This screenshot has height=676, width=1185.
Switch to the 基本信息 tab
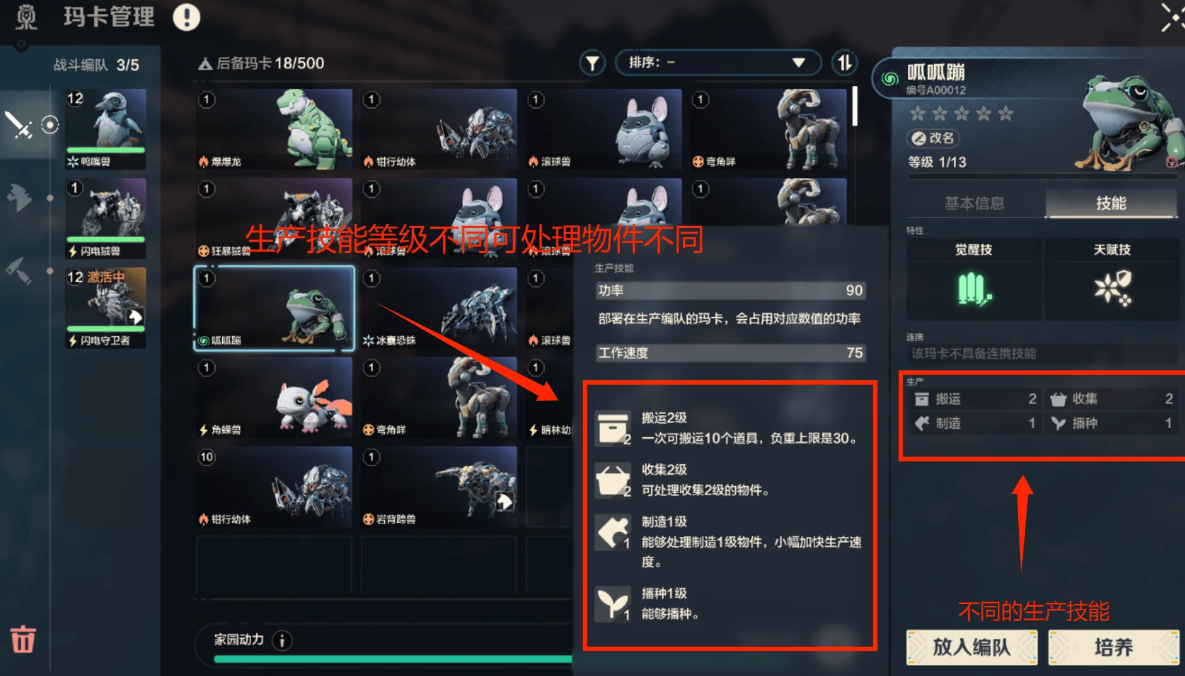[975, 203]
